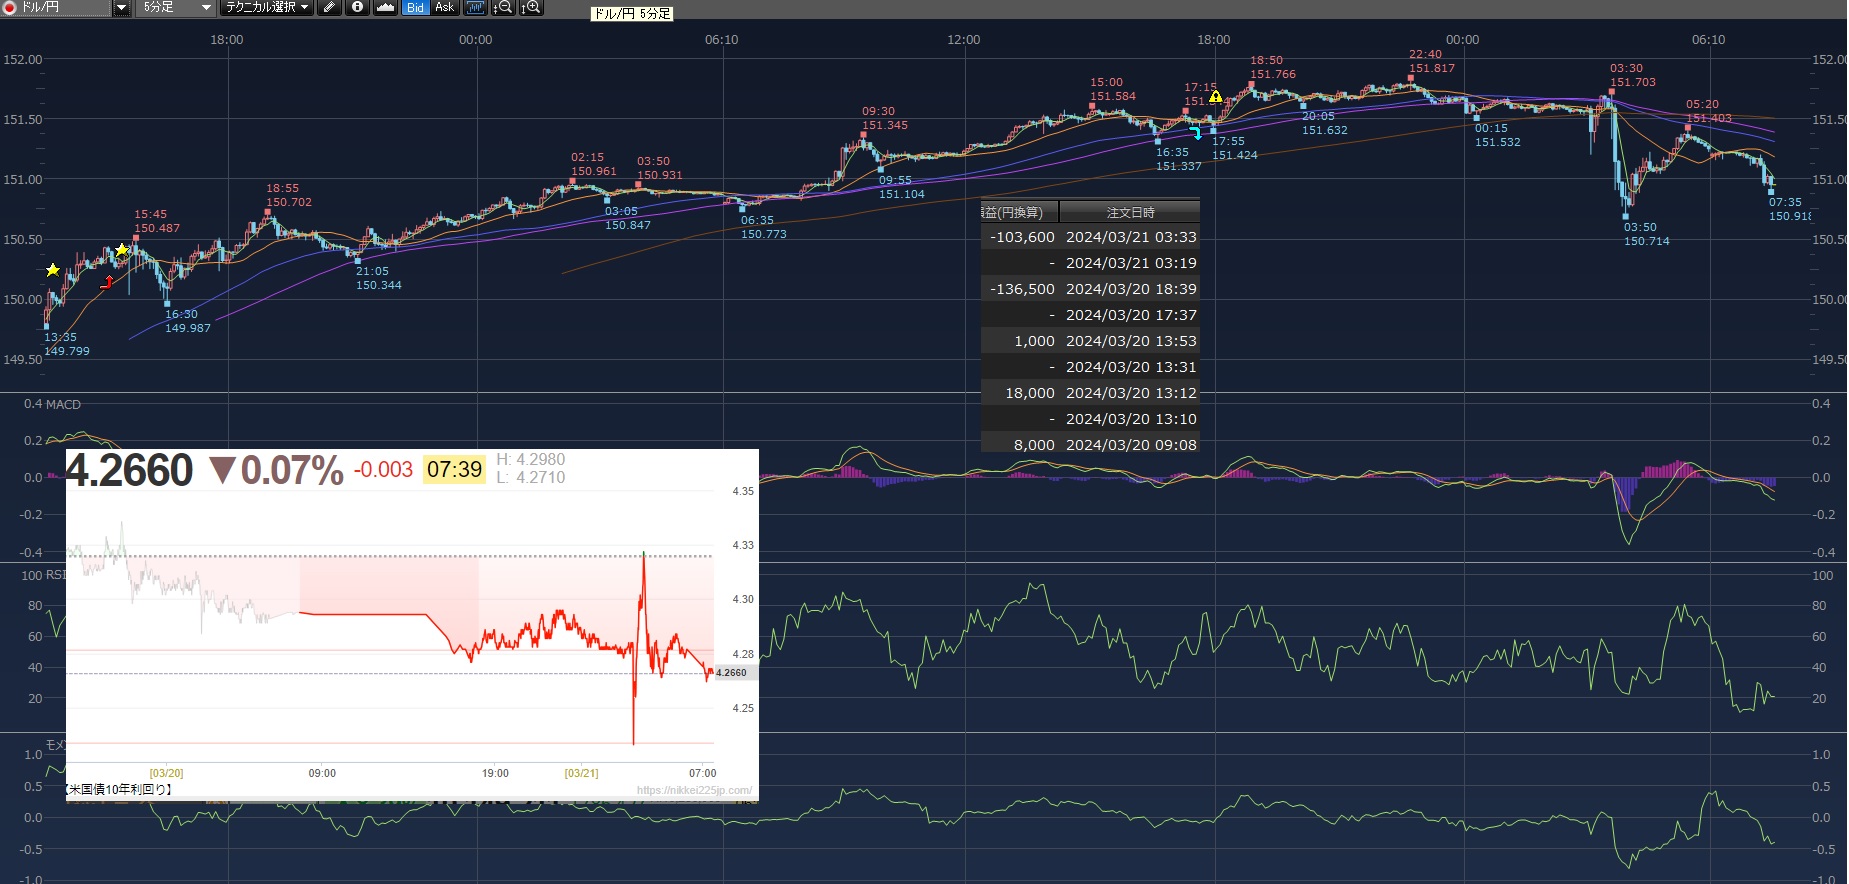Click the cyan arrow marker near 17:55
This screenshot has height=884, width=1849.
point(1195,133)
